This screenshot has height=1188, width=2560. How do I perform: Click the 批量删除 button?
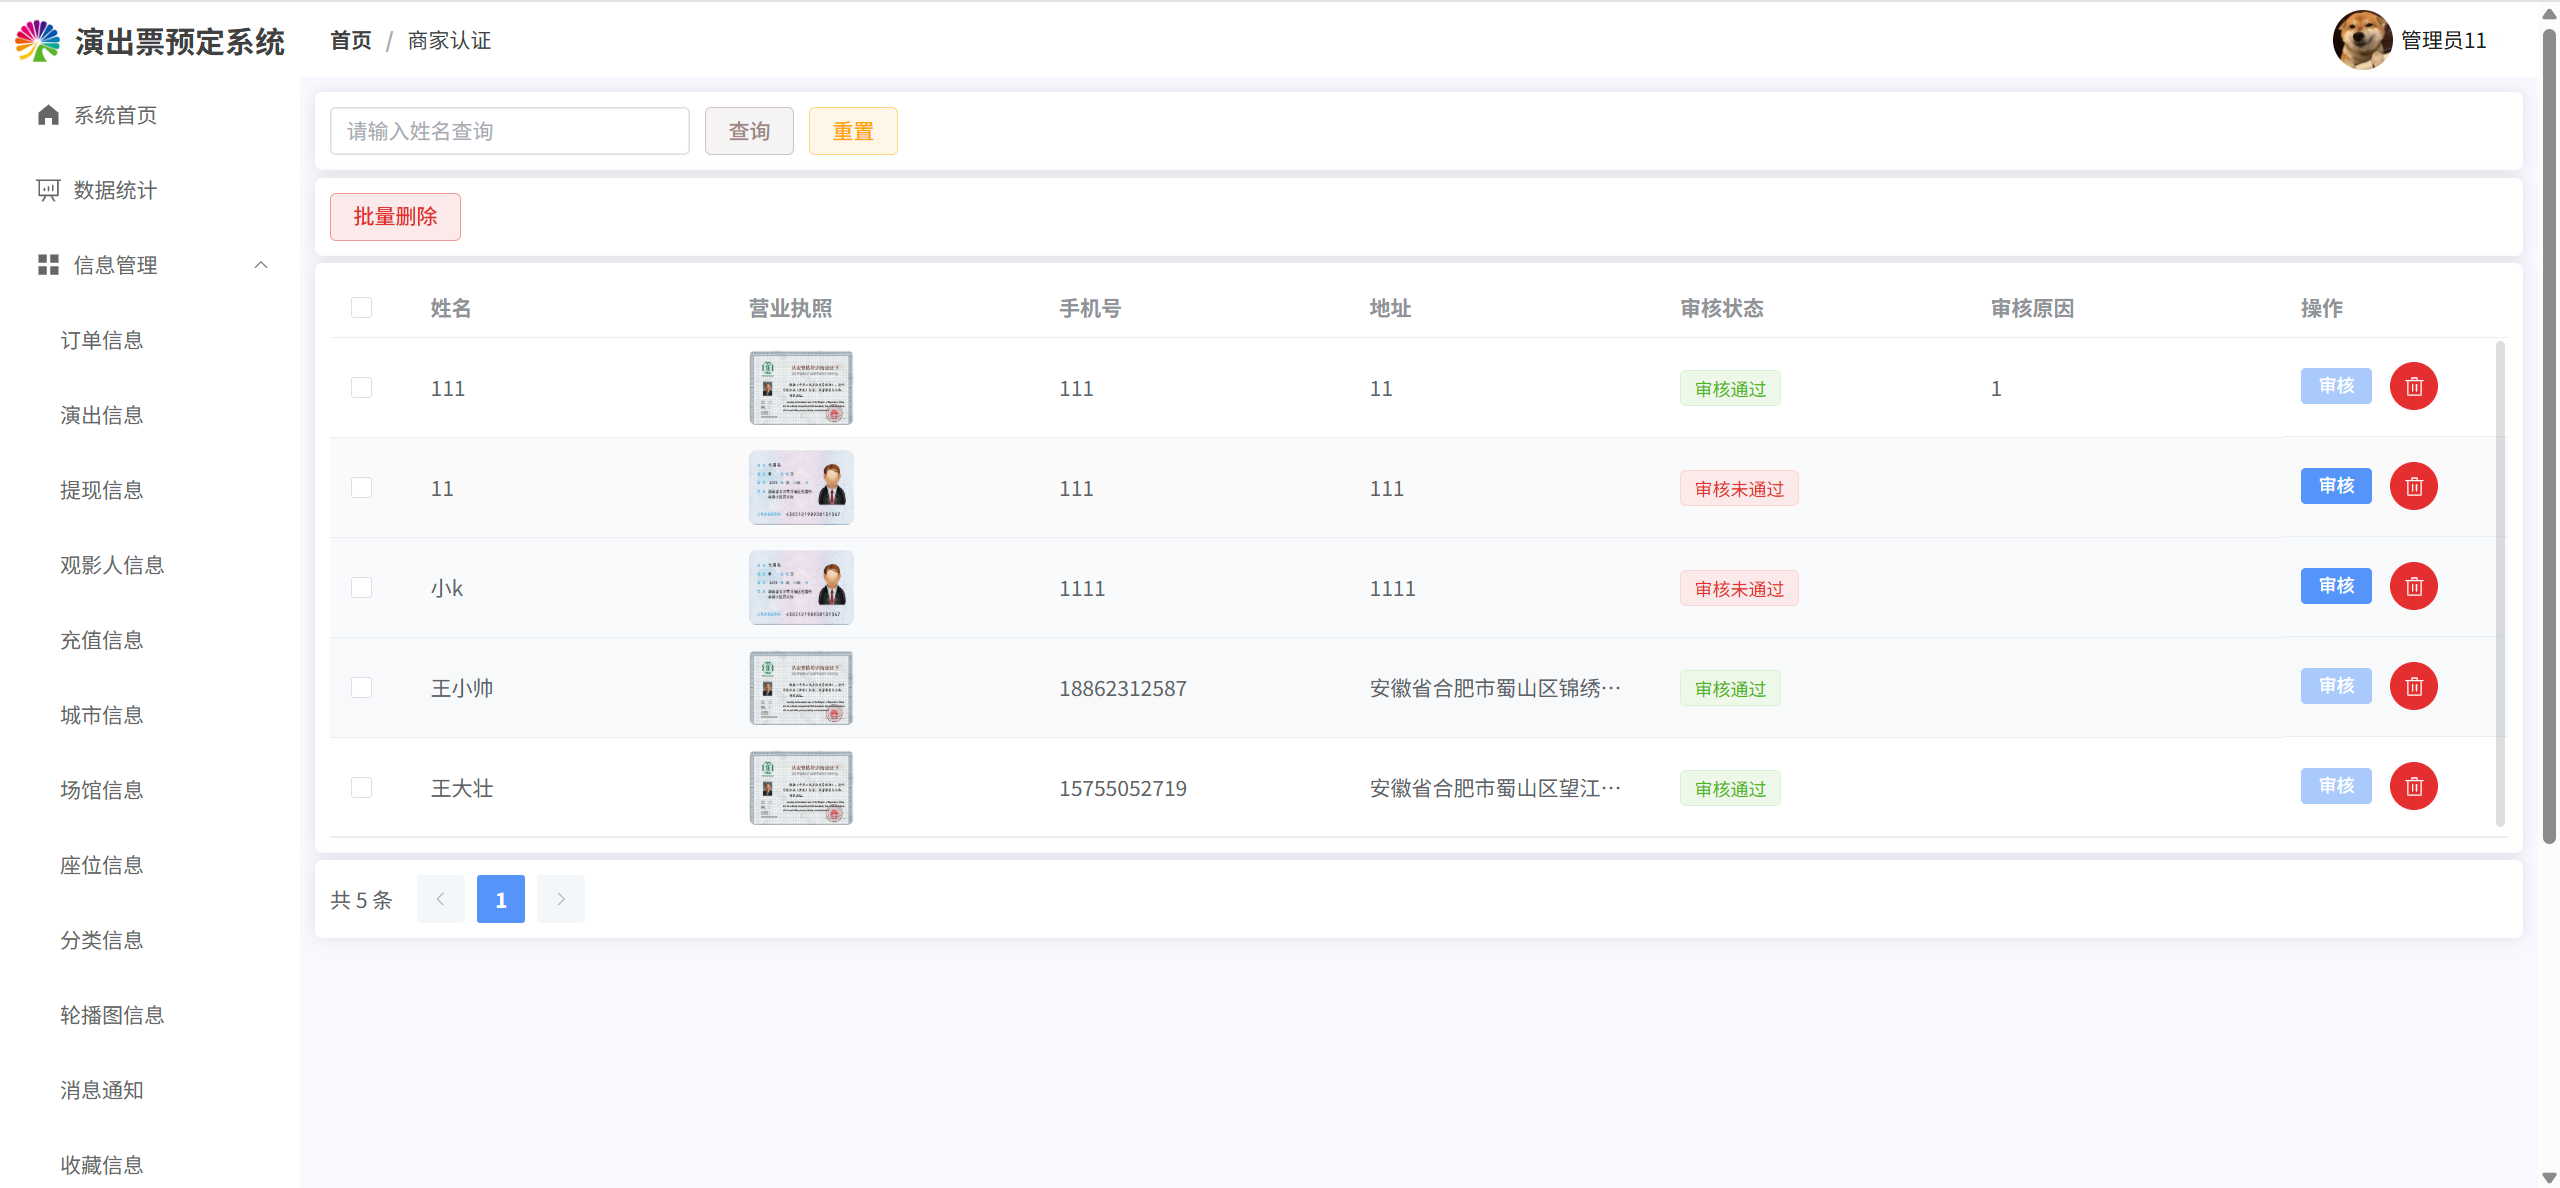coord(395,217)
